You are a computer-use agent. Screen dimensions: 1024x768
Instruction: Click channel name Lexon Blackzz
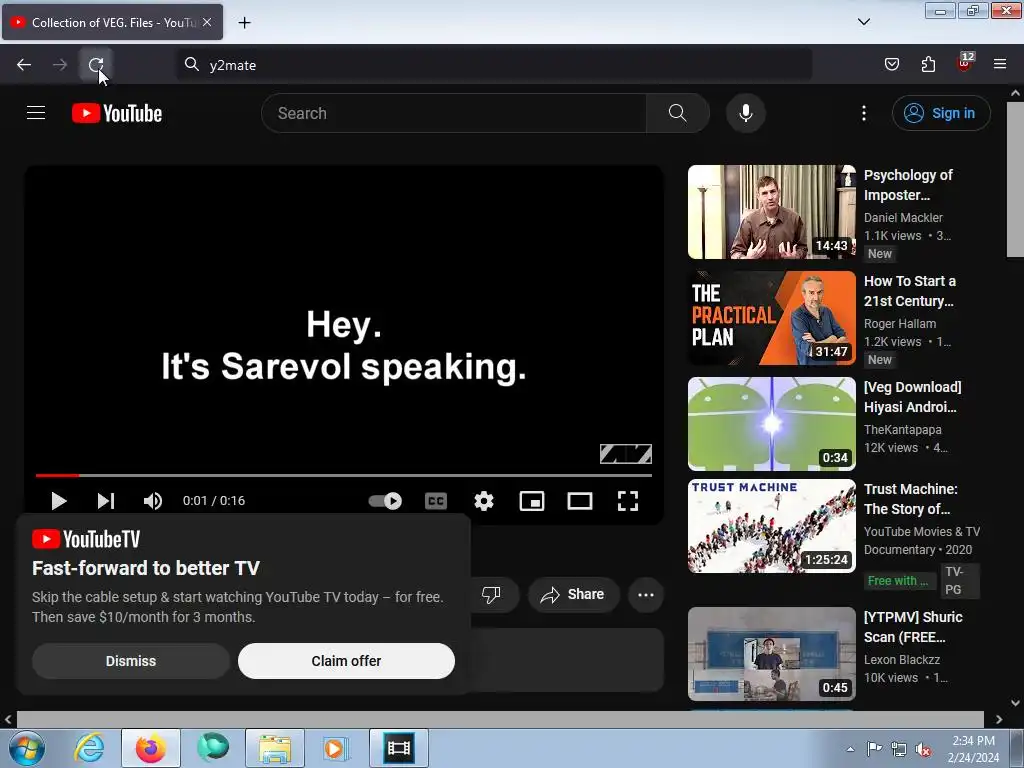pyautogui.click(x=902, y=660)
